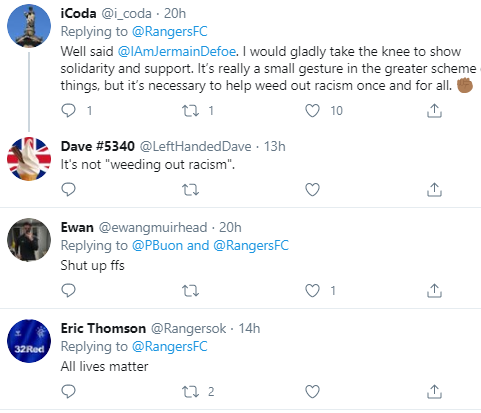Reply to Eric Thomson's tweet
This screenshot has width=481, height=413.
point(69,392)
